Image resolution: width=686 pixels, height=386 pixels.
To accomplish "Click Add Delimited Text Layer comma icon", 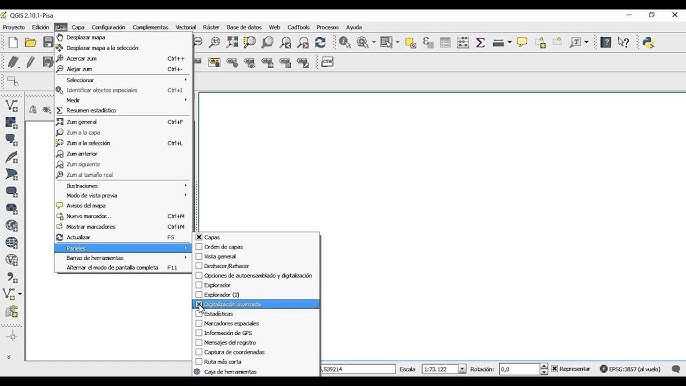I will tap(12, 277).
